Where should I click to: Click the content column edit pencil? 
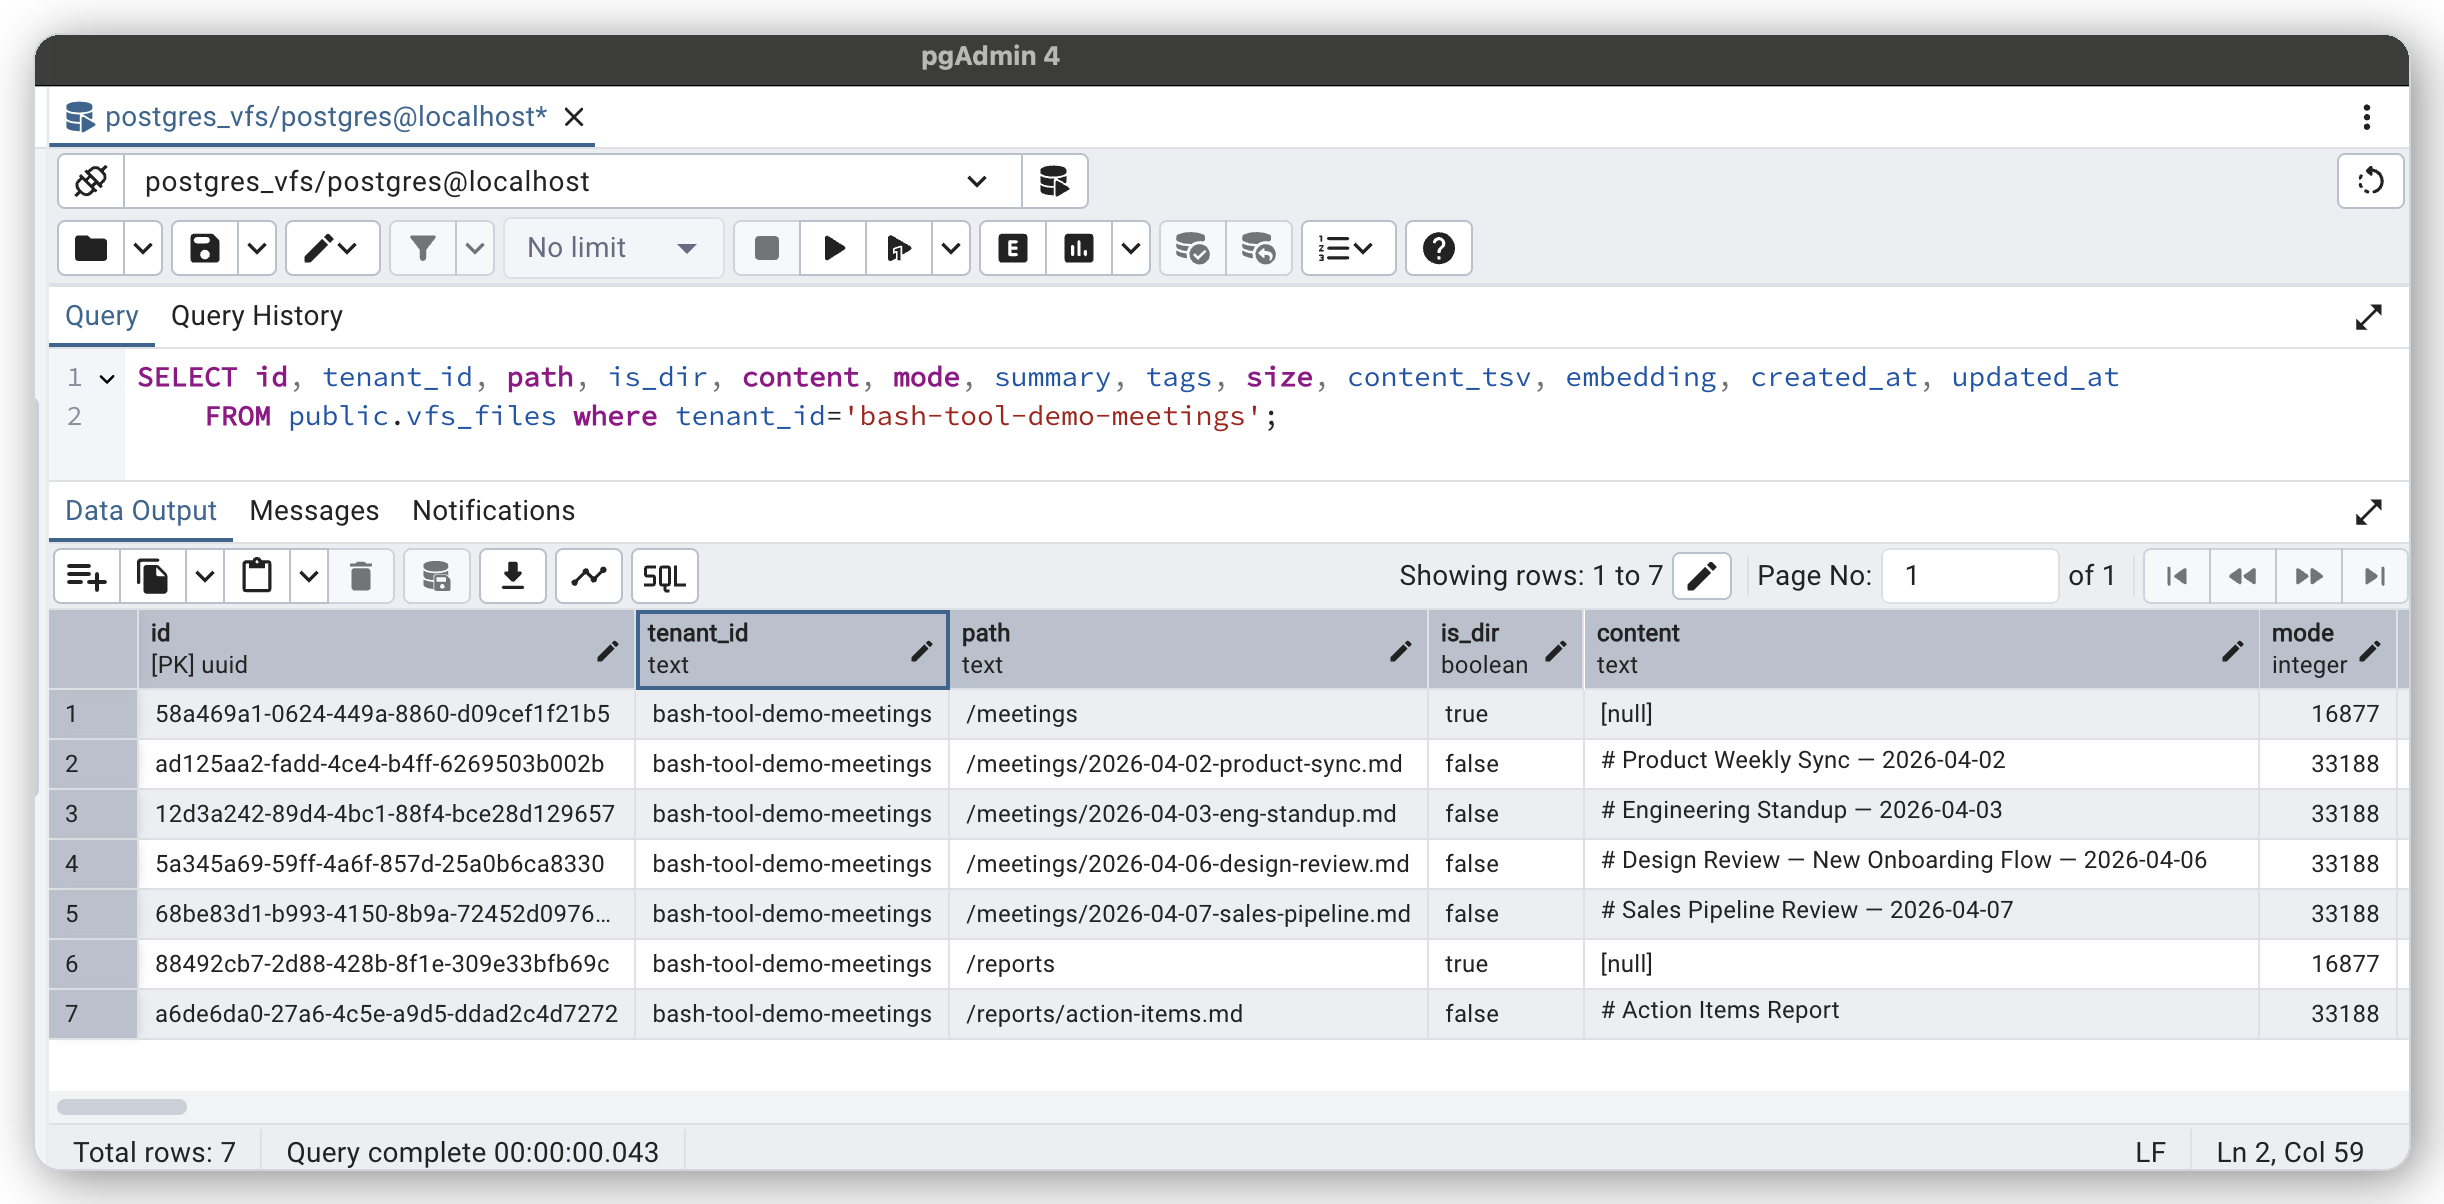click(x=2232, y=651)
